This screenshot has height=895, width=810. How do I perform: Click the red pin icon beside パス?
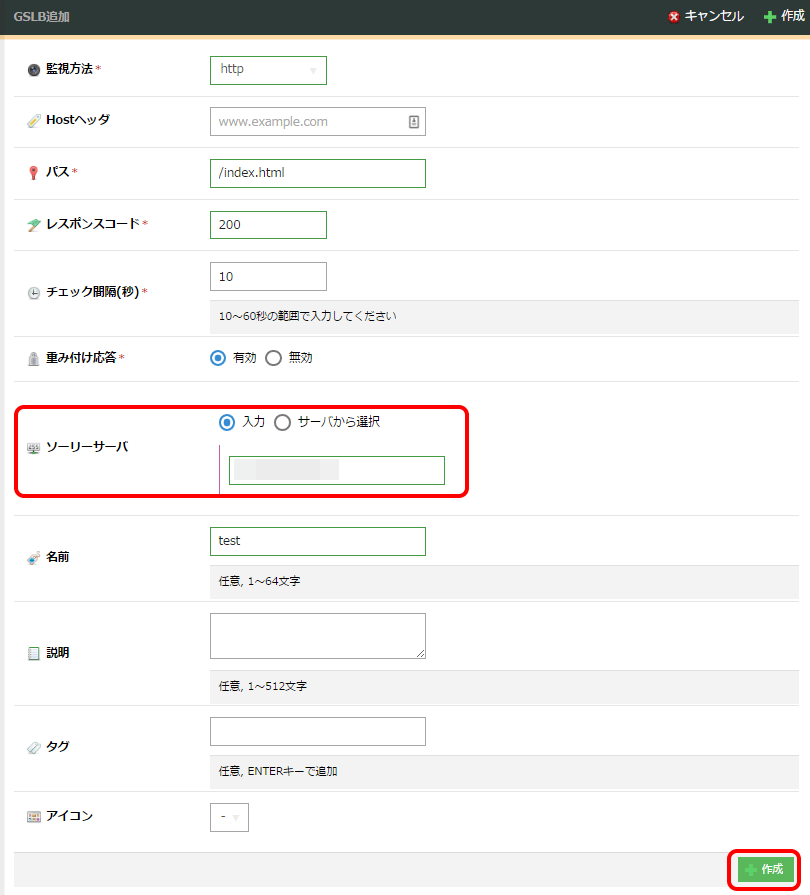[x=34, y=173]
